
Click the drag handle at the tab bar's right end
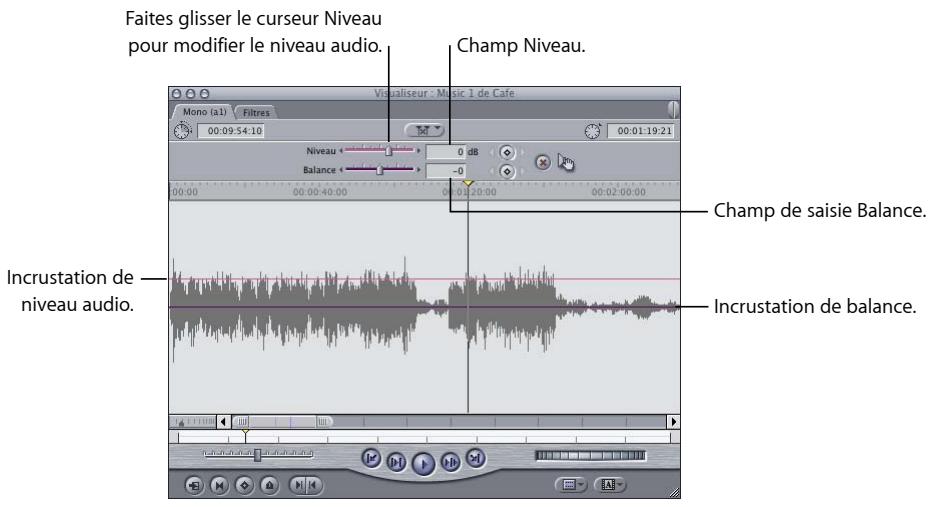(673, 109)
